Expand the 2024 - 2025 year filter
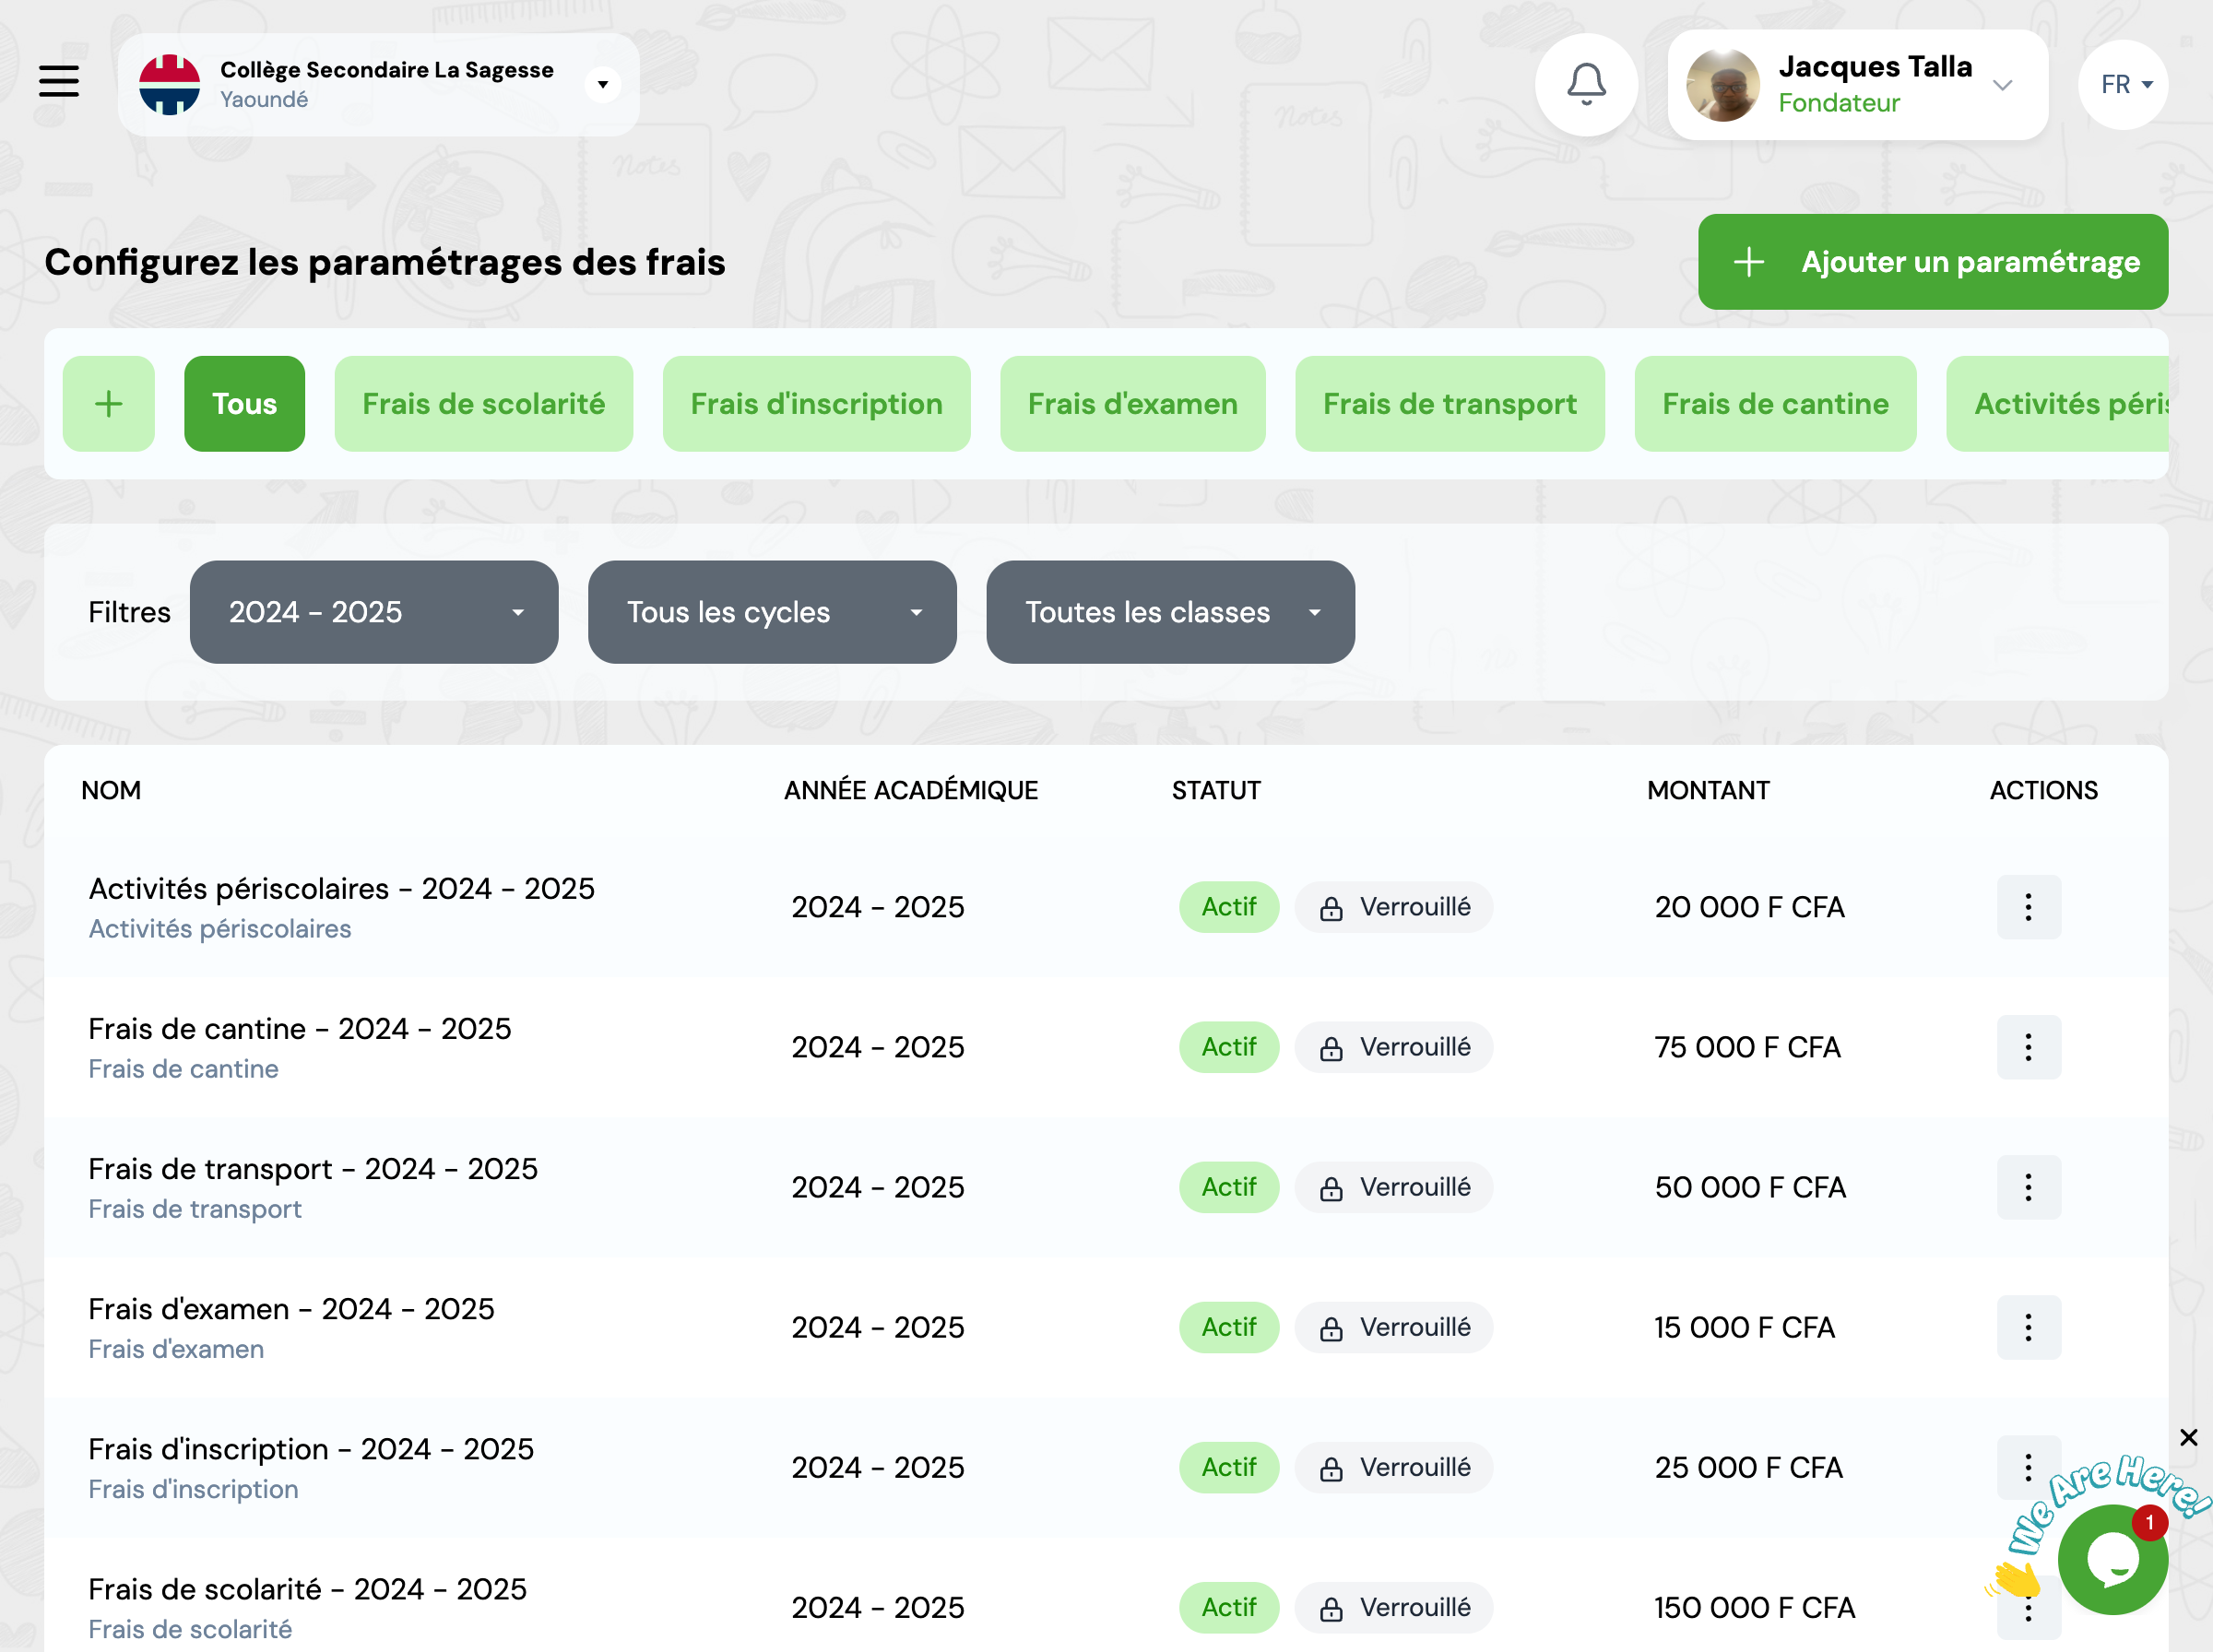2213x1652 pixels. tap(373, 612)
